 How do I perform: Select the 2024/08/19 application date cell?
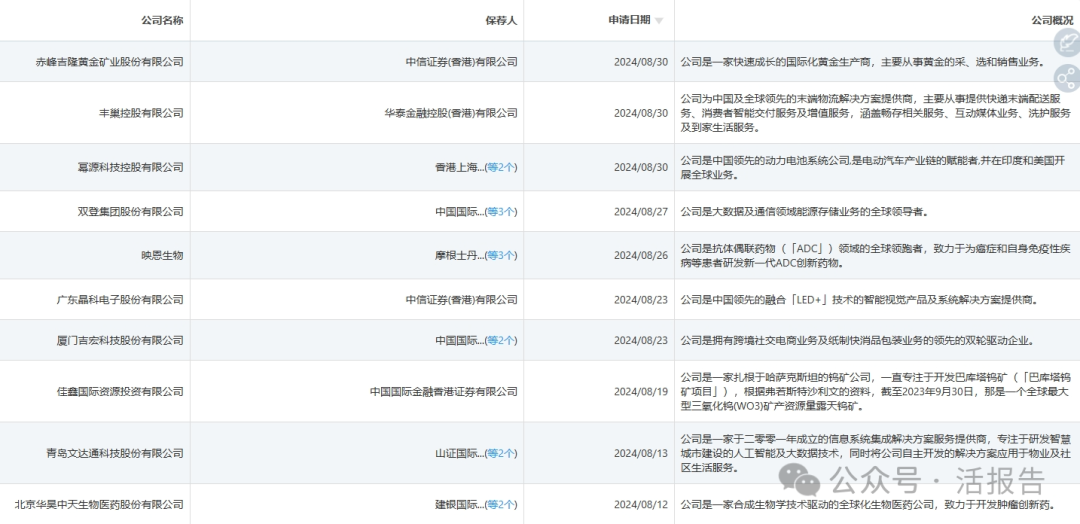coord(640,392)
